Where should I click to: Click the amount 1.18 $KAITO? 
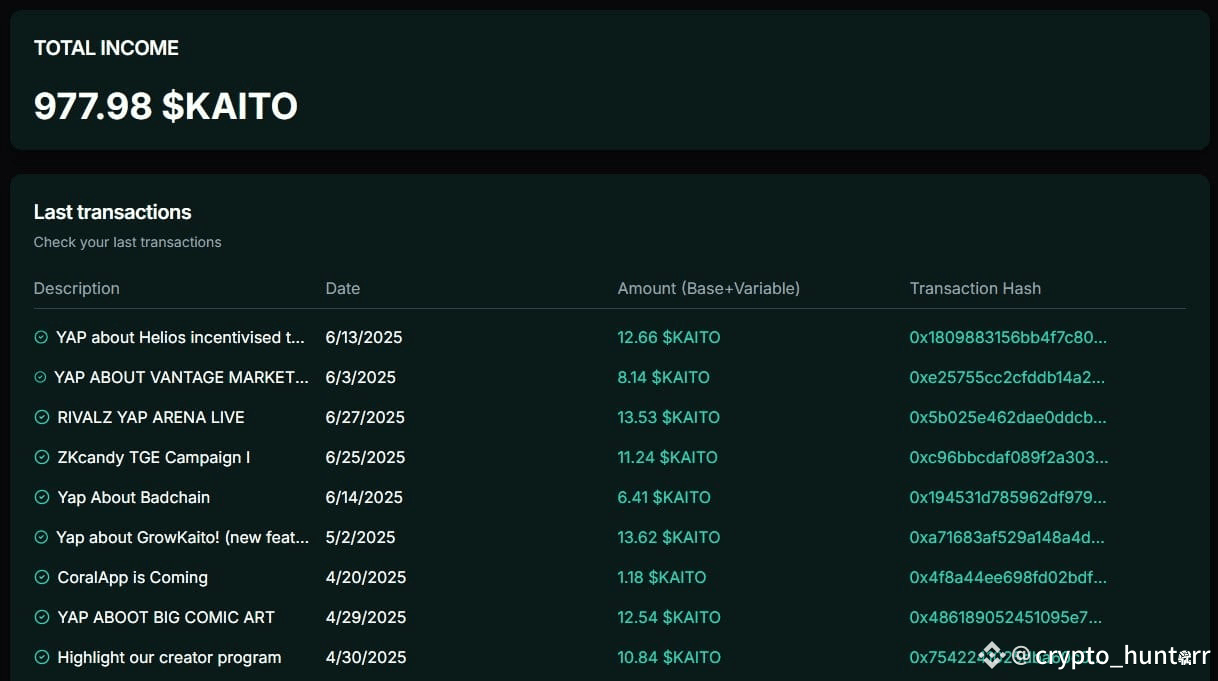662,578
